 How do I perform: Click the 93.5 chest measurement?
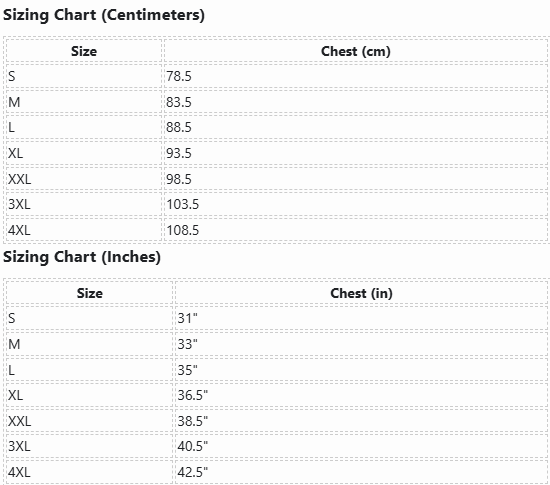coord(356,153)
